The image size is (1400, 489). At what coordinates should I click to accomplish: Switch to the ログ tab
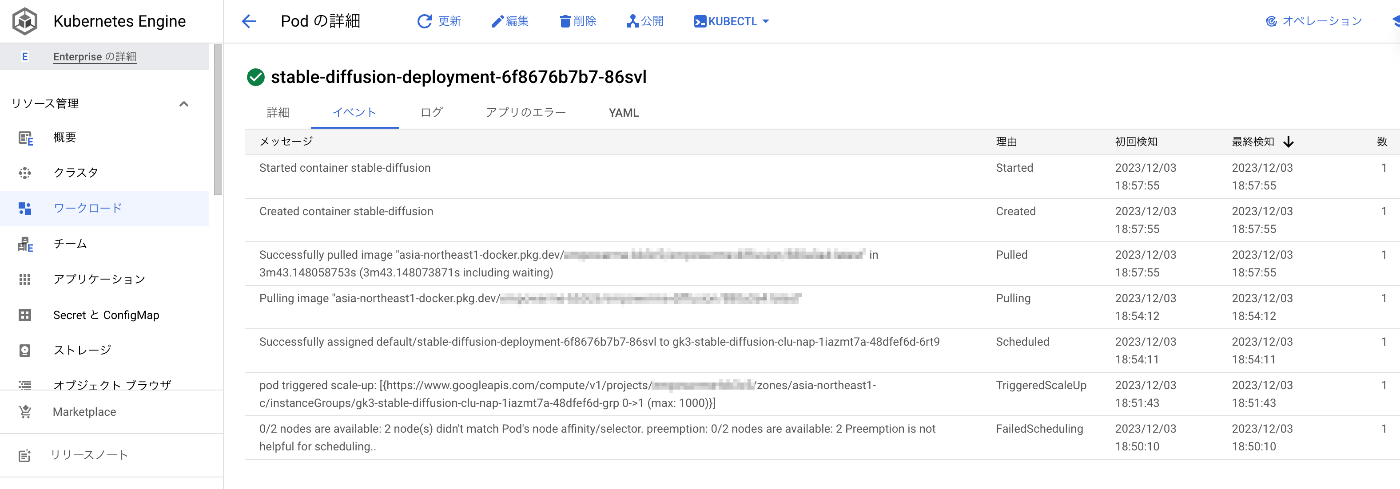pos(432,112)
